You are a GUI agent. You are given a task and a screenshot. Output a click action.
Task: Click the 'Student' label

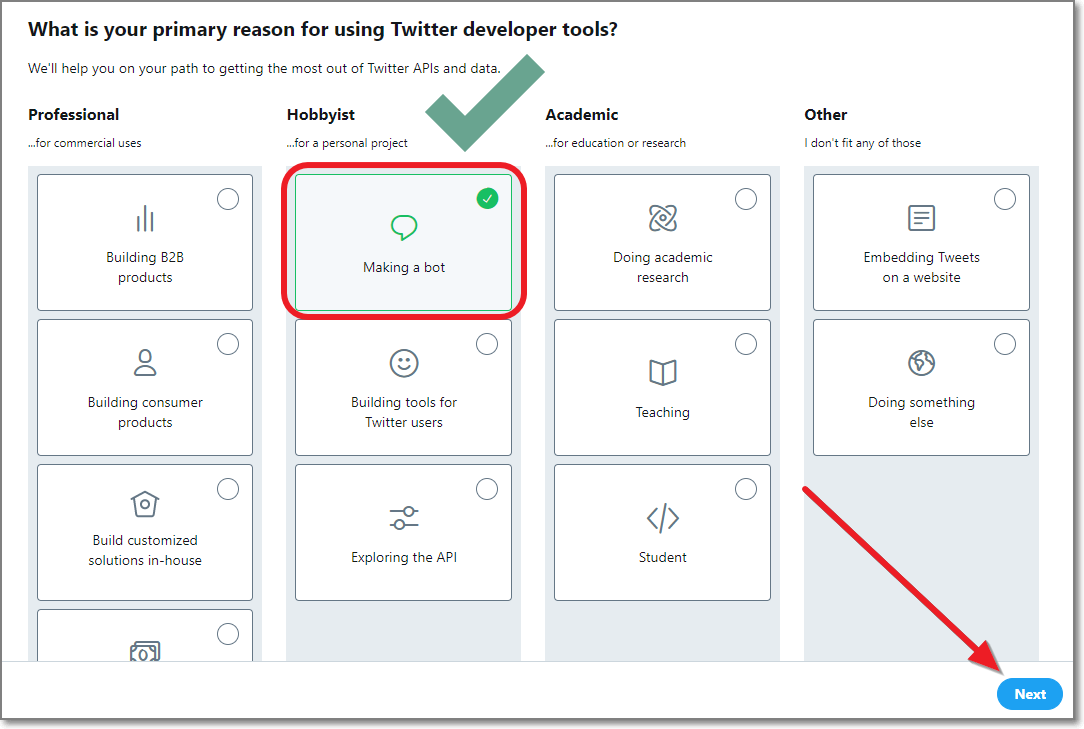[663, 557]
